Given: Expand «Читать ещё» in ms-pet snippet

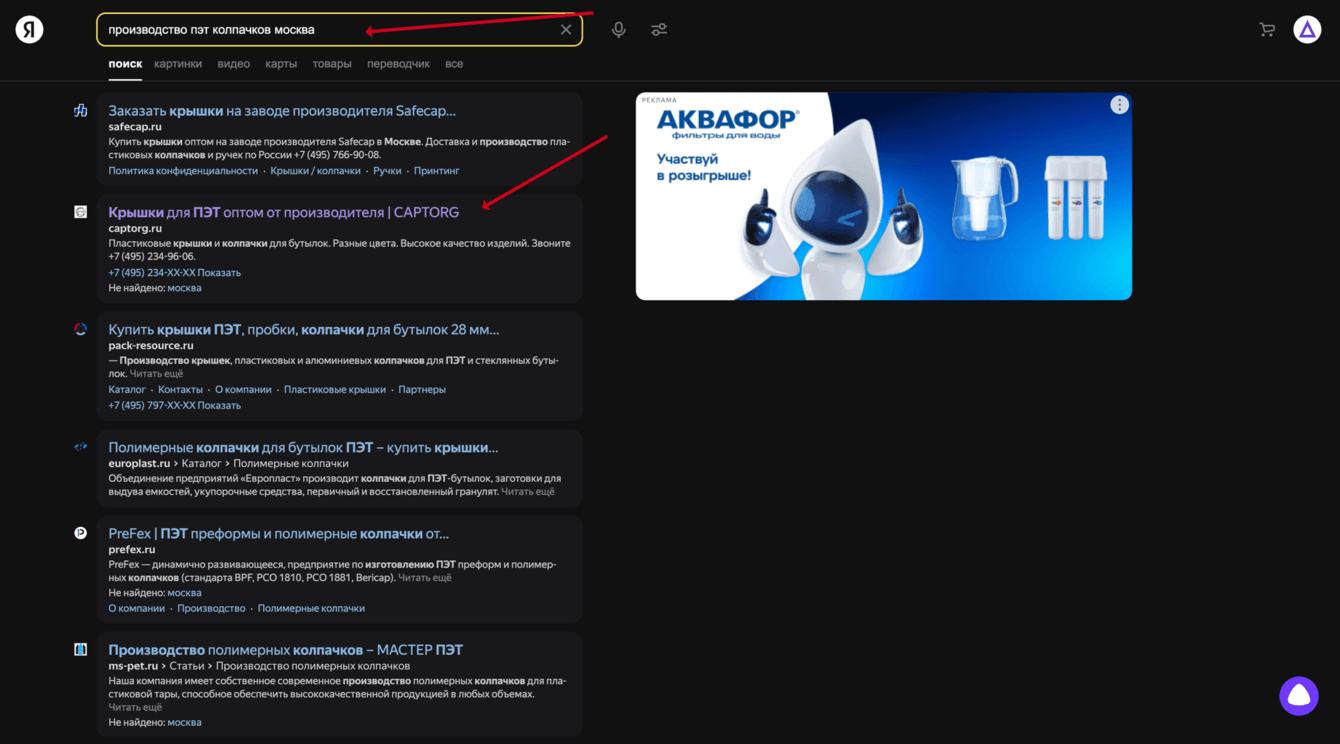Looking at the screenshot, I should [x=135, y=708].
